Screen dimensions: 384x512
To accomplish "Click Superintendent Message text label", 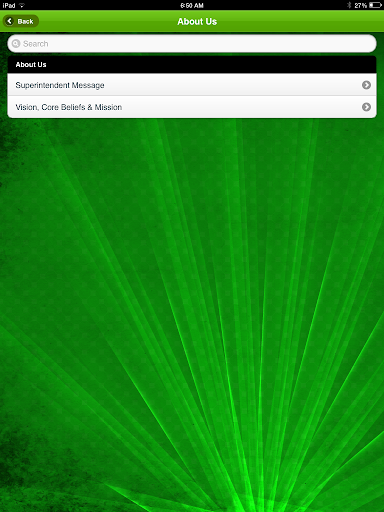I will click(x=60, y=85).
